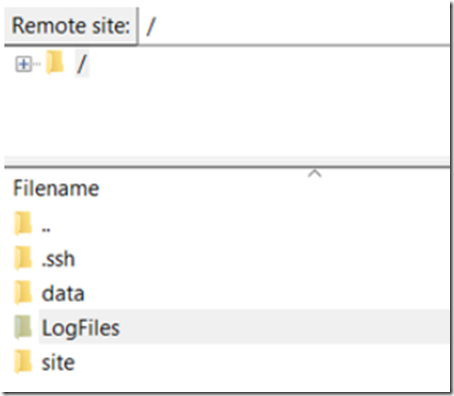Select the site folder name
Image resolution: width=454 pixels, height=396 pixels.
point(58,362)
